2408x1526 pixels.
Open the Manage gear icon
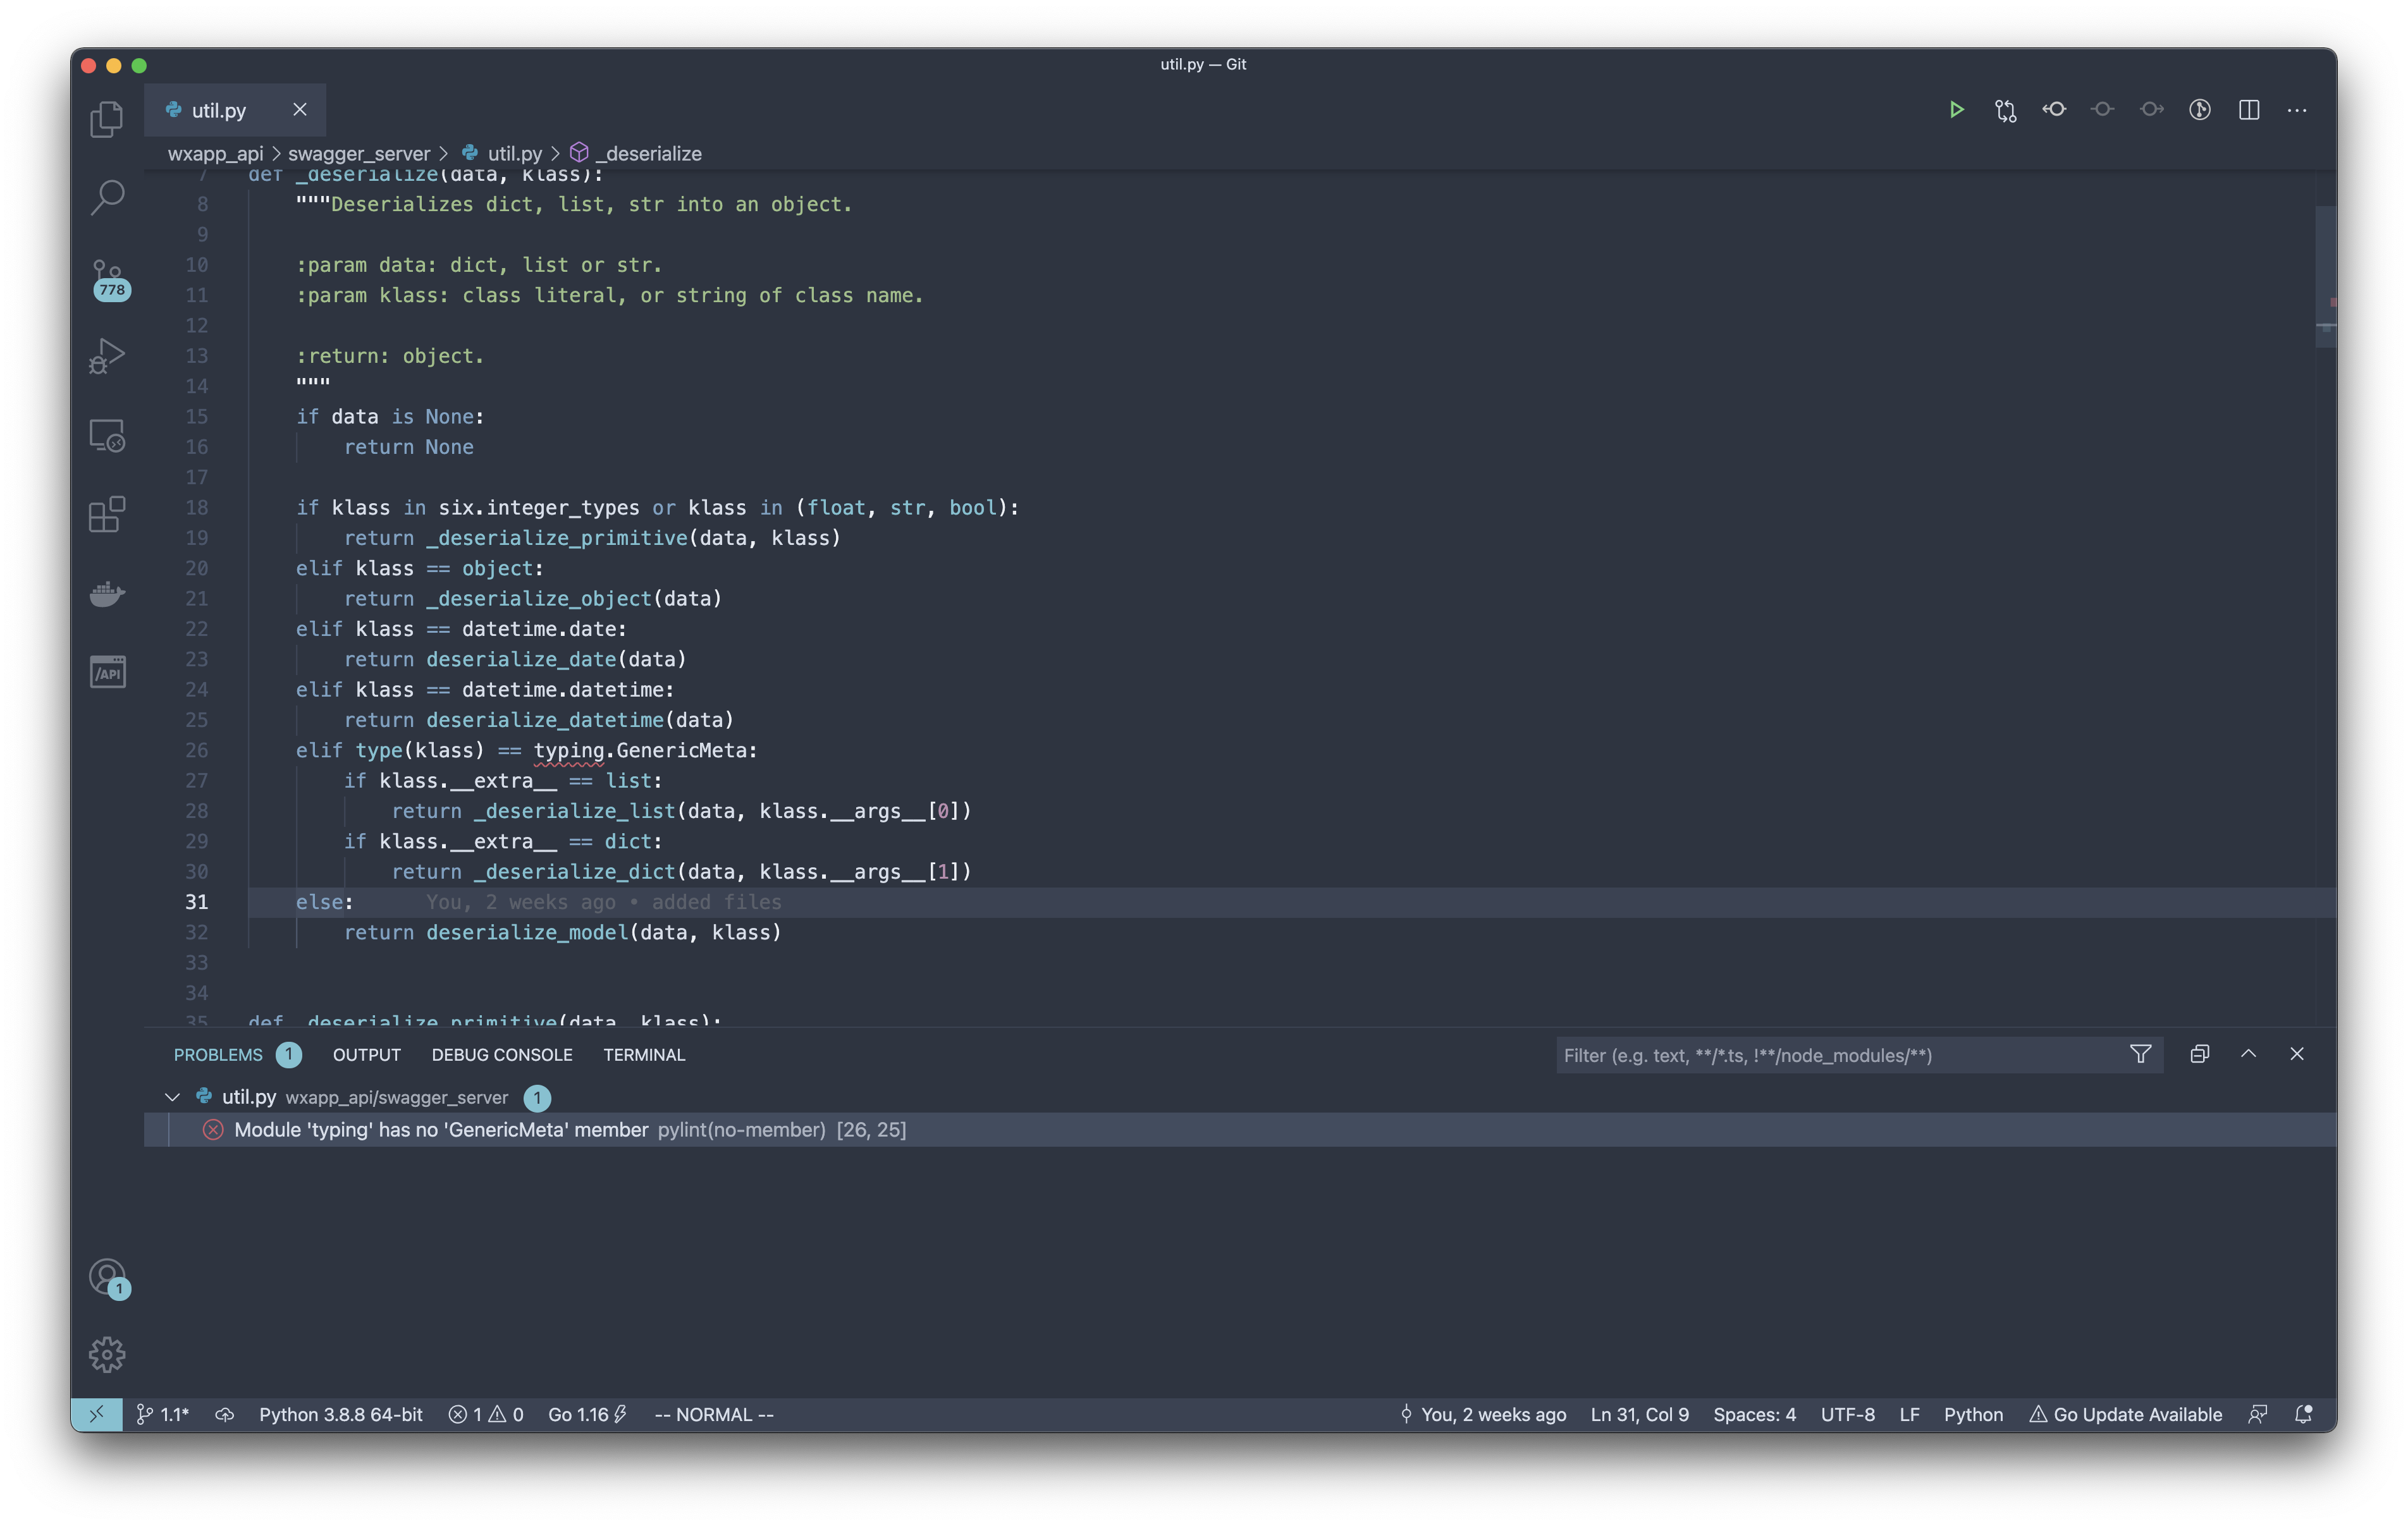(x=107, y=1355)
